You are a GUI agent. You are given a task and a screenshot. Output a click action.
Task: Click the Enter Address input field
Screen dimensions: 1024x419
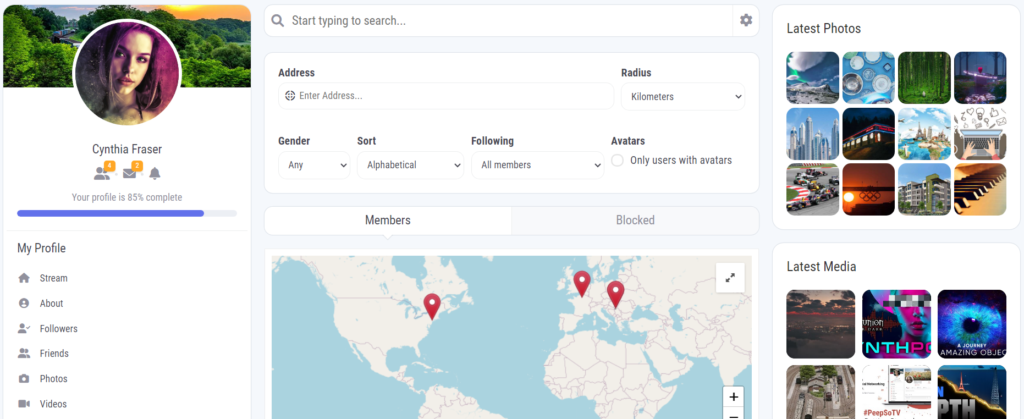[446, 96]
